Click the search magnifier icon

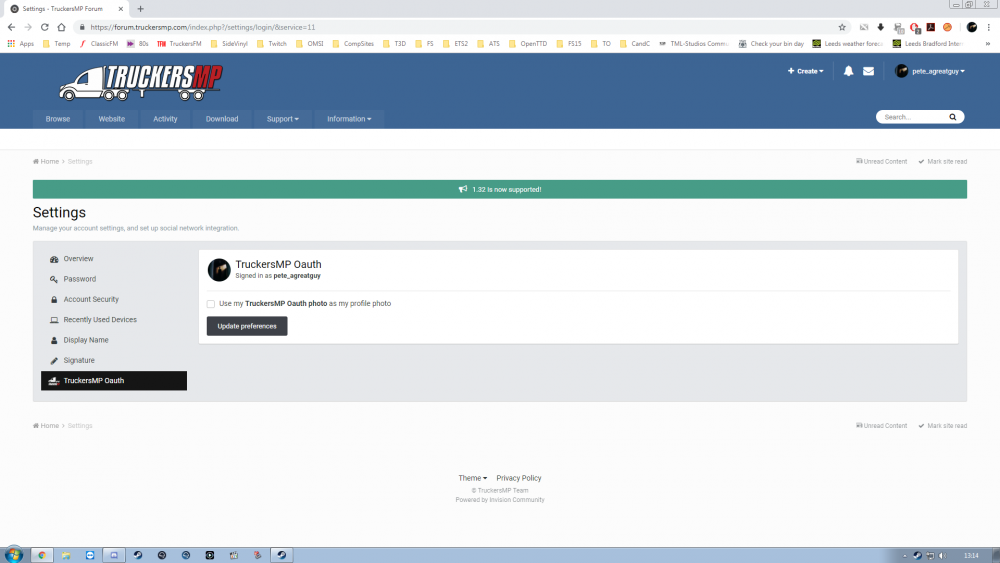(x=952, y=117)
